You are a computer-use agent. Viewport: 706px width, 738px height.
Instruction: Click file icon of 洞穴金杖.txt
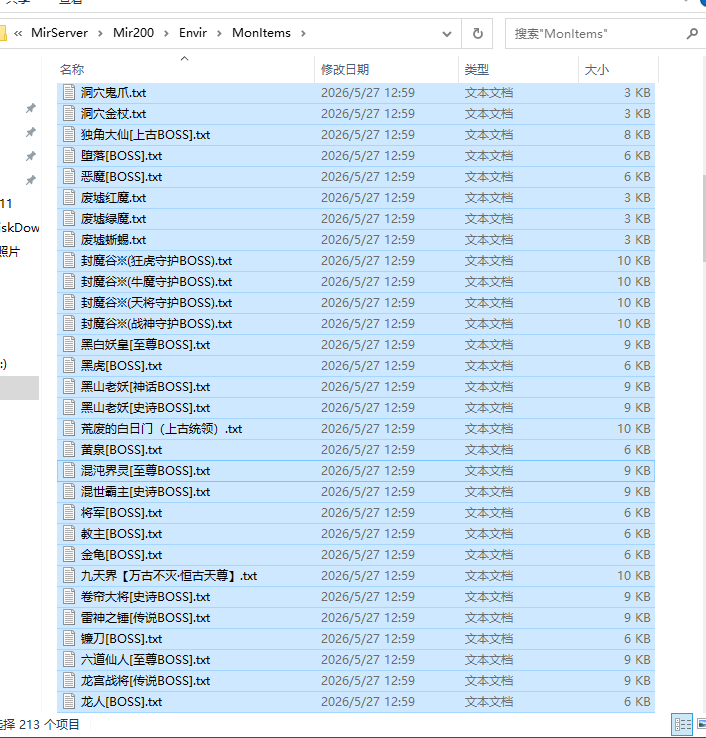[x=69, y=113]
